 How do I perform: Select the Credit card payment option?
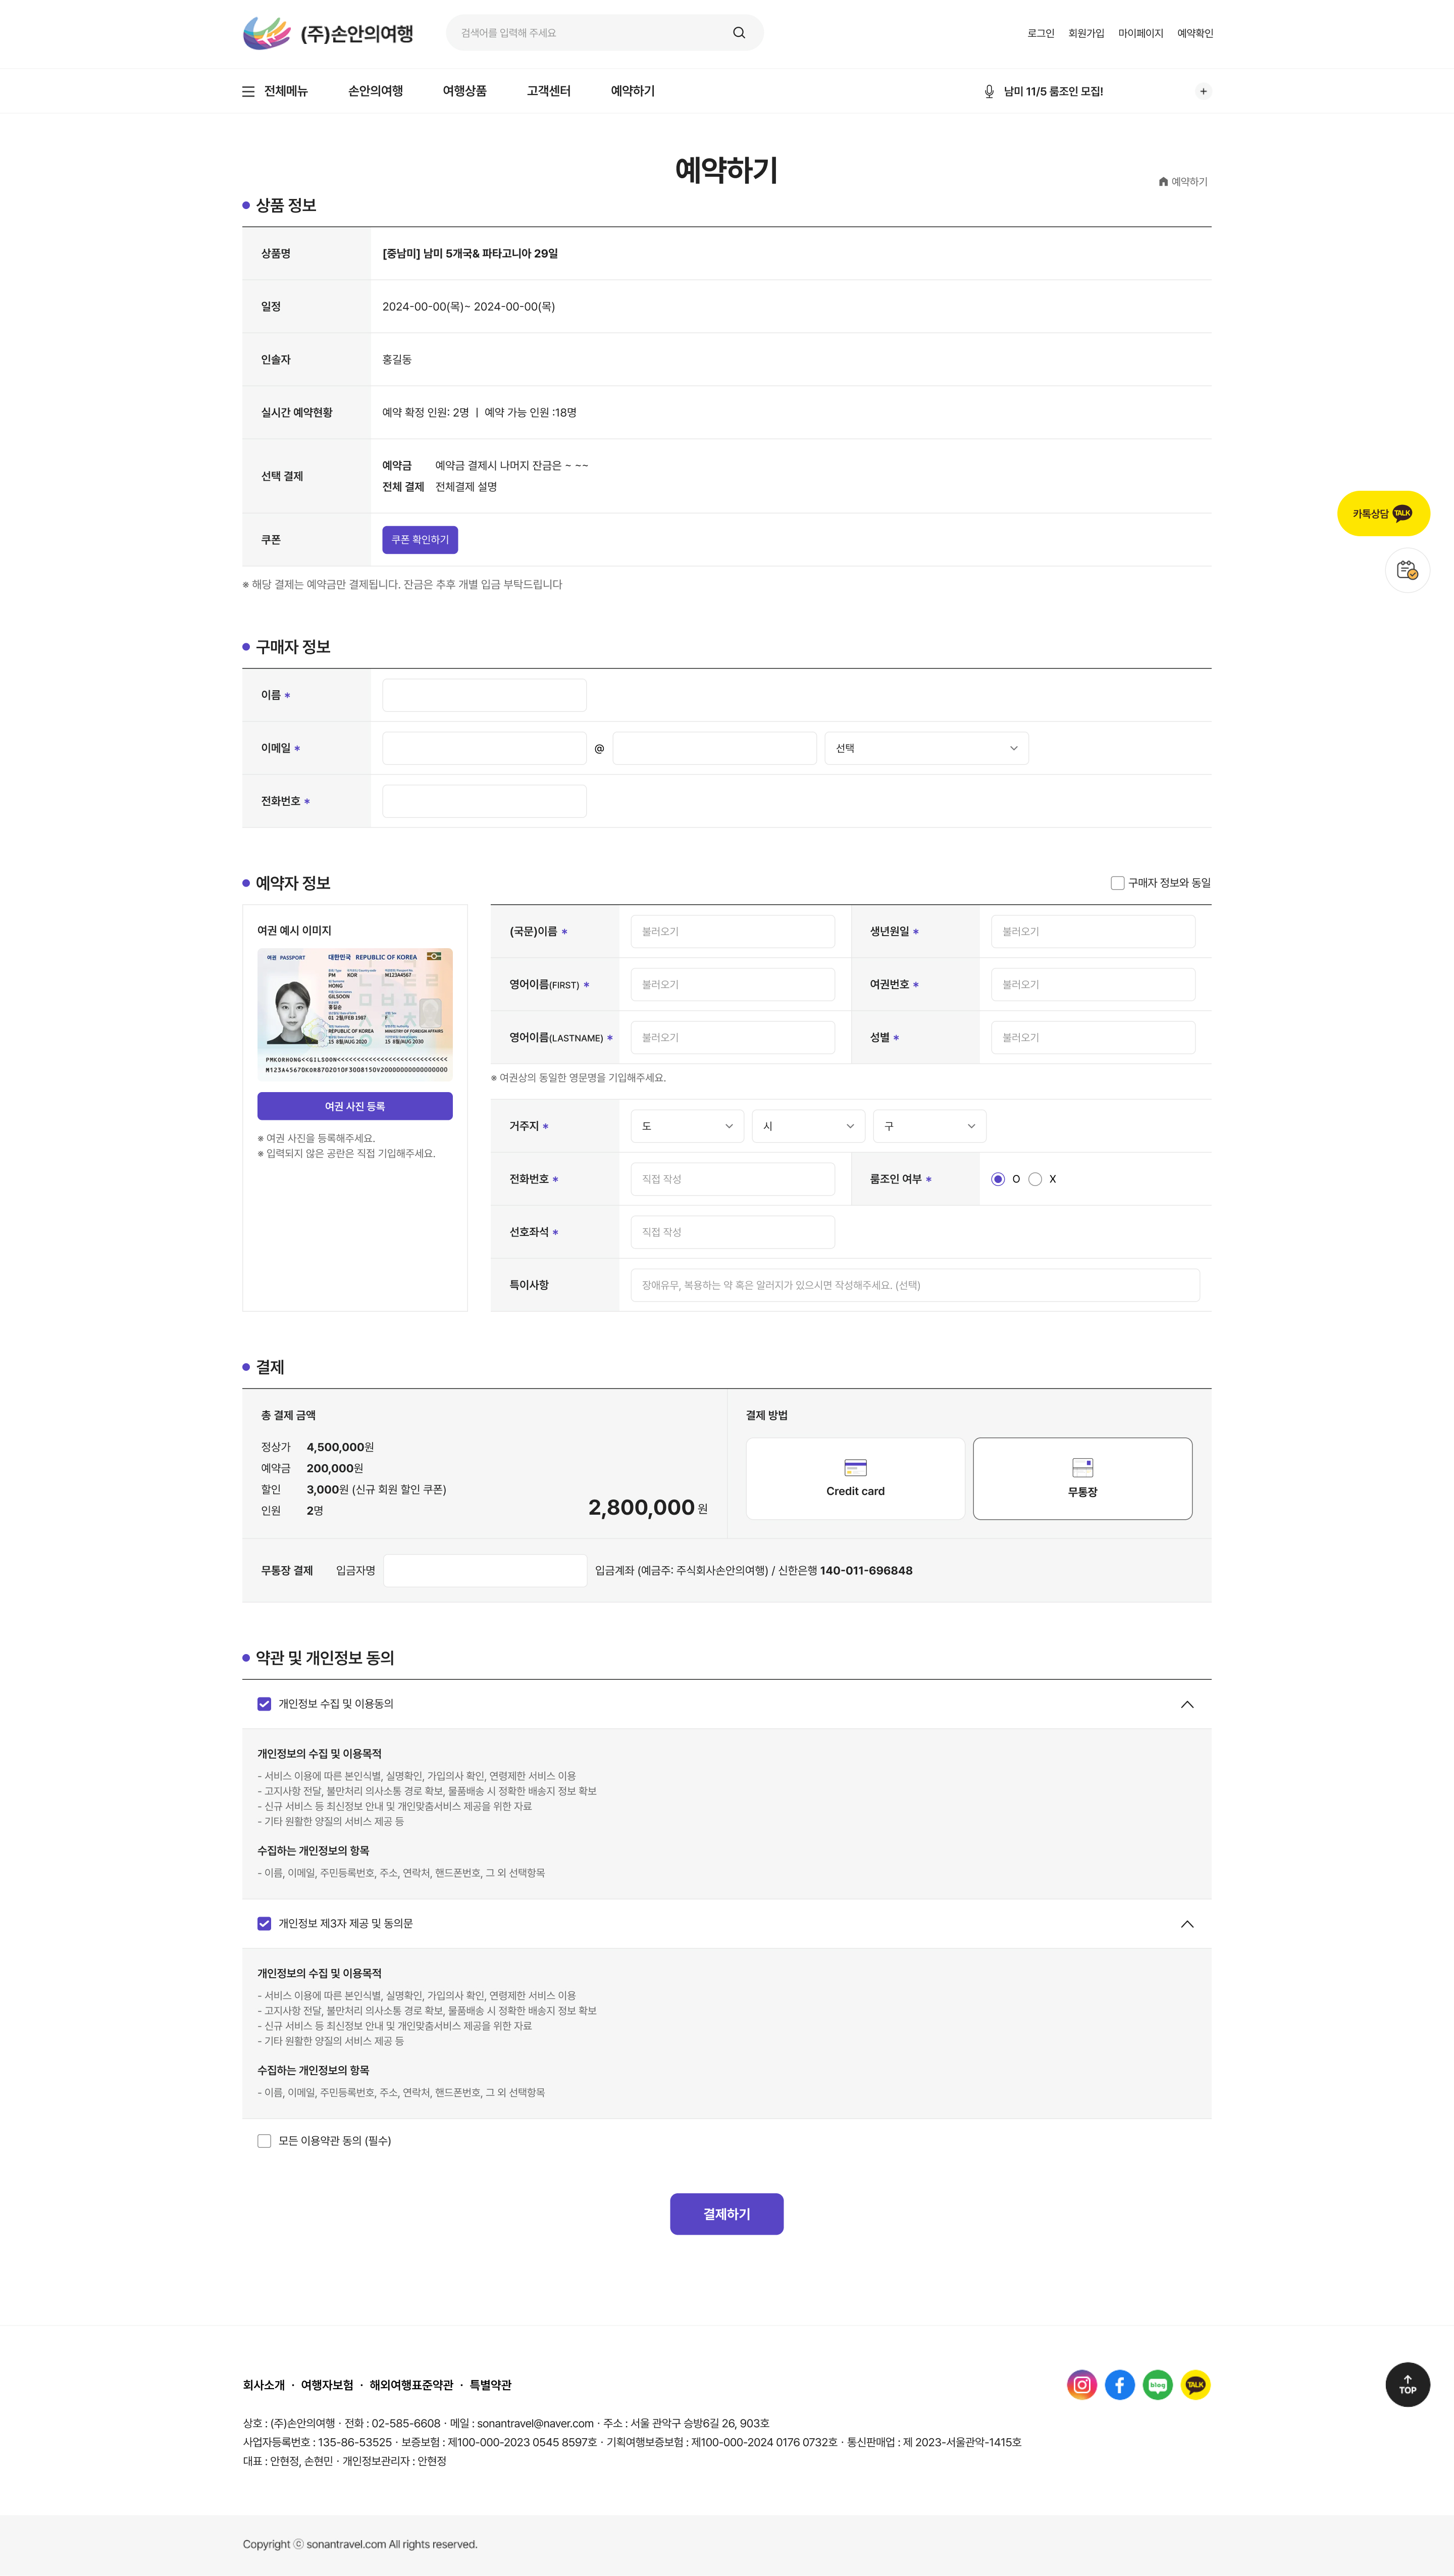coord(855,1478)
